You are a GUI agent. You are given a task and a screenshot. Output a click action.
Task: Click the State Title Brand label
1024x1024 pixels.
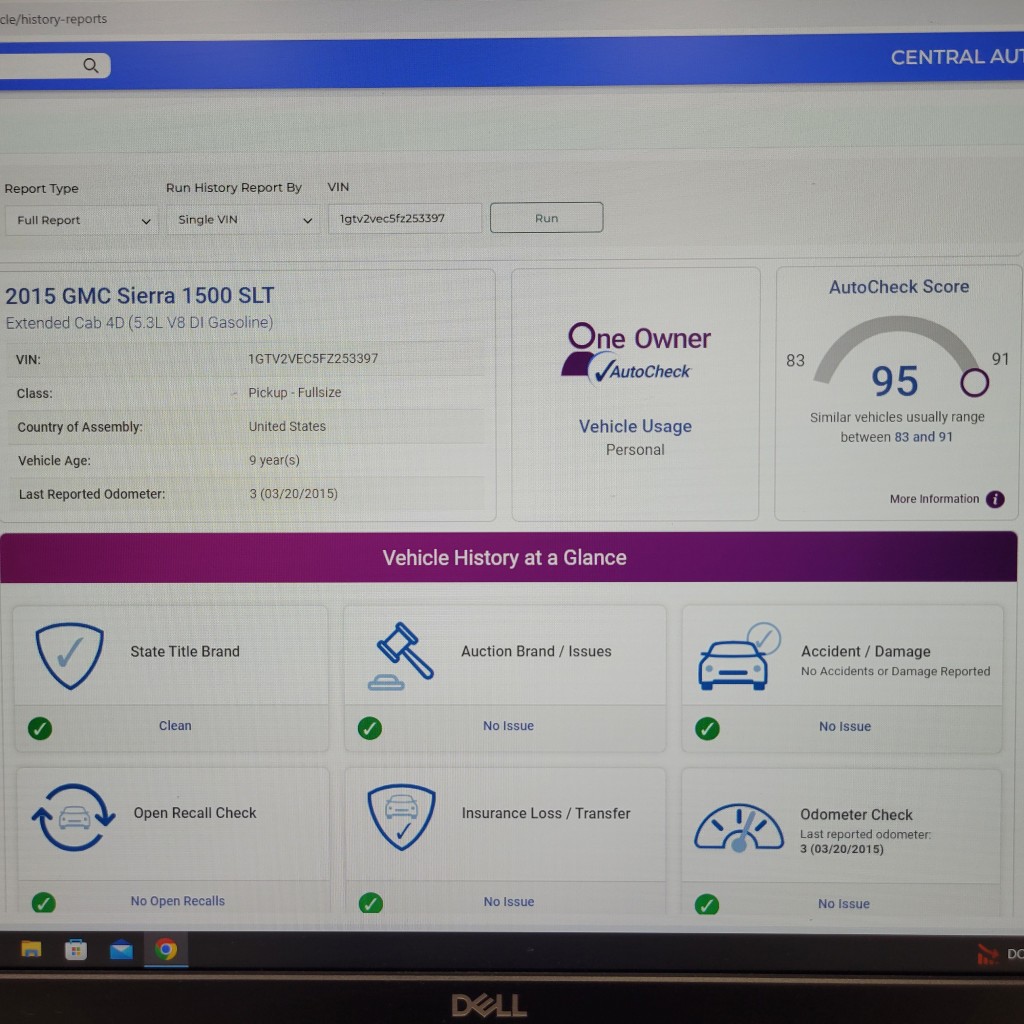185,651
